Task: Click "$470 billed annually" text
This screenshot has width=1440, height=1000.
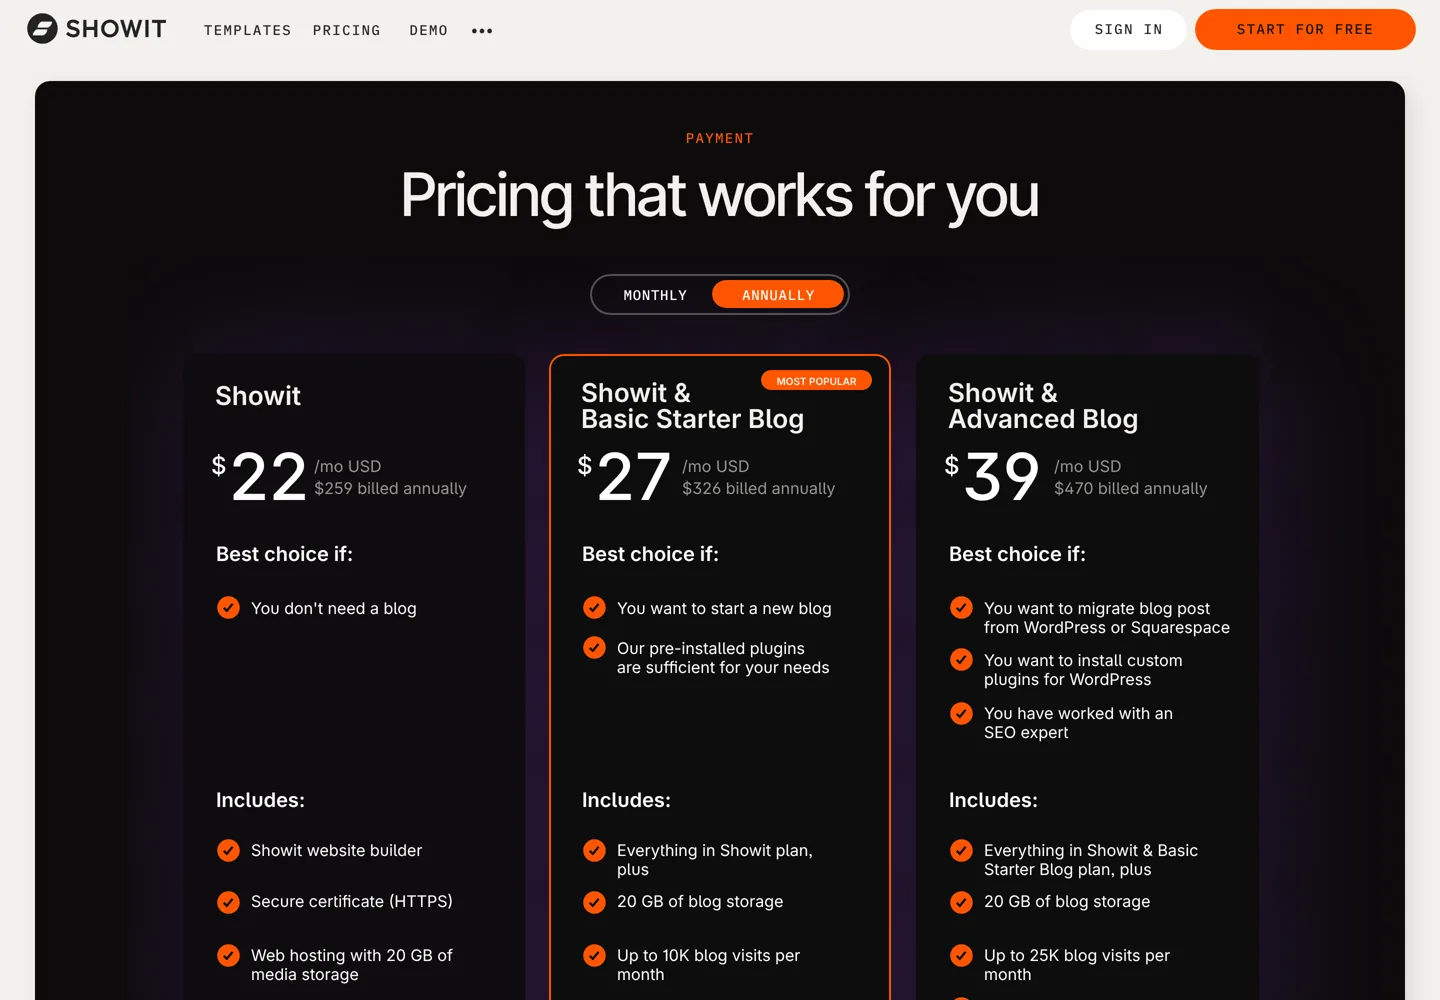Action: tap(1130, 488)
